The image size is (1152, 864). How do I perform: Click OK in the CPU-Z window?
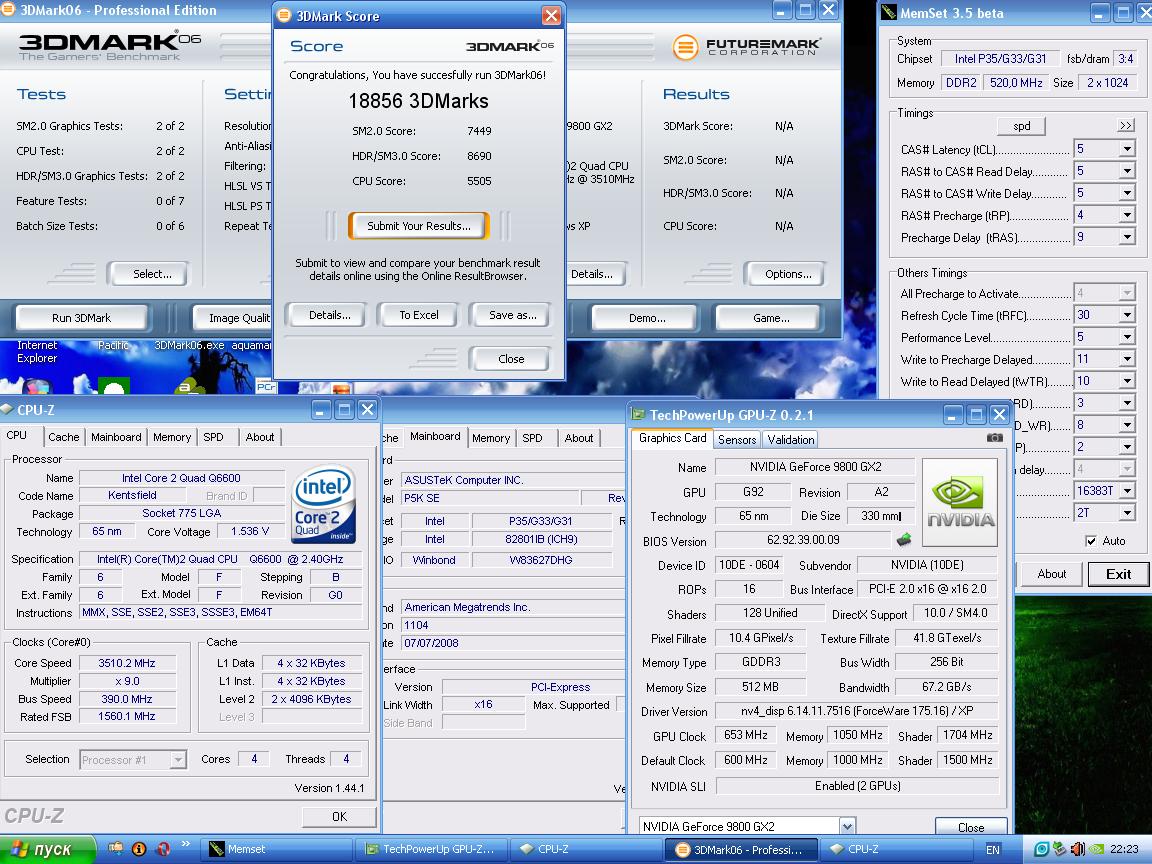click(339, 816)
